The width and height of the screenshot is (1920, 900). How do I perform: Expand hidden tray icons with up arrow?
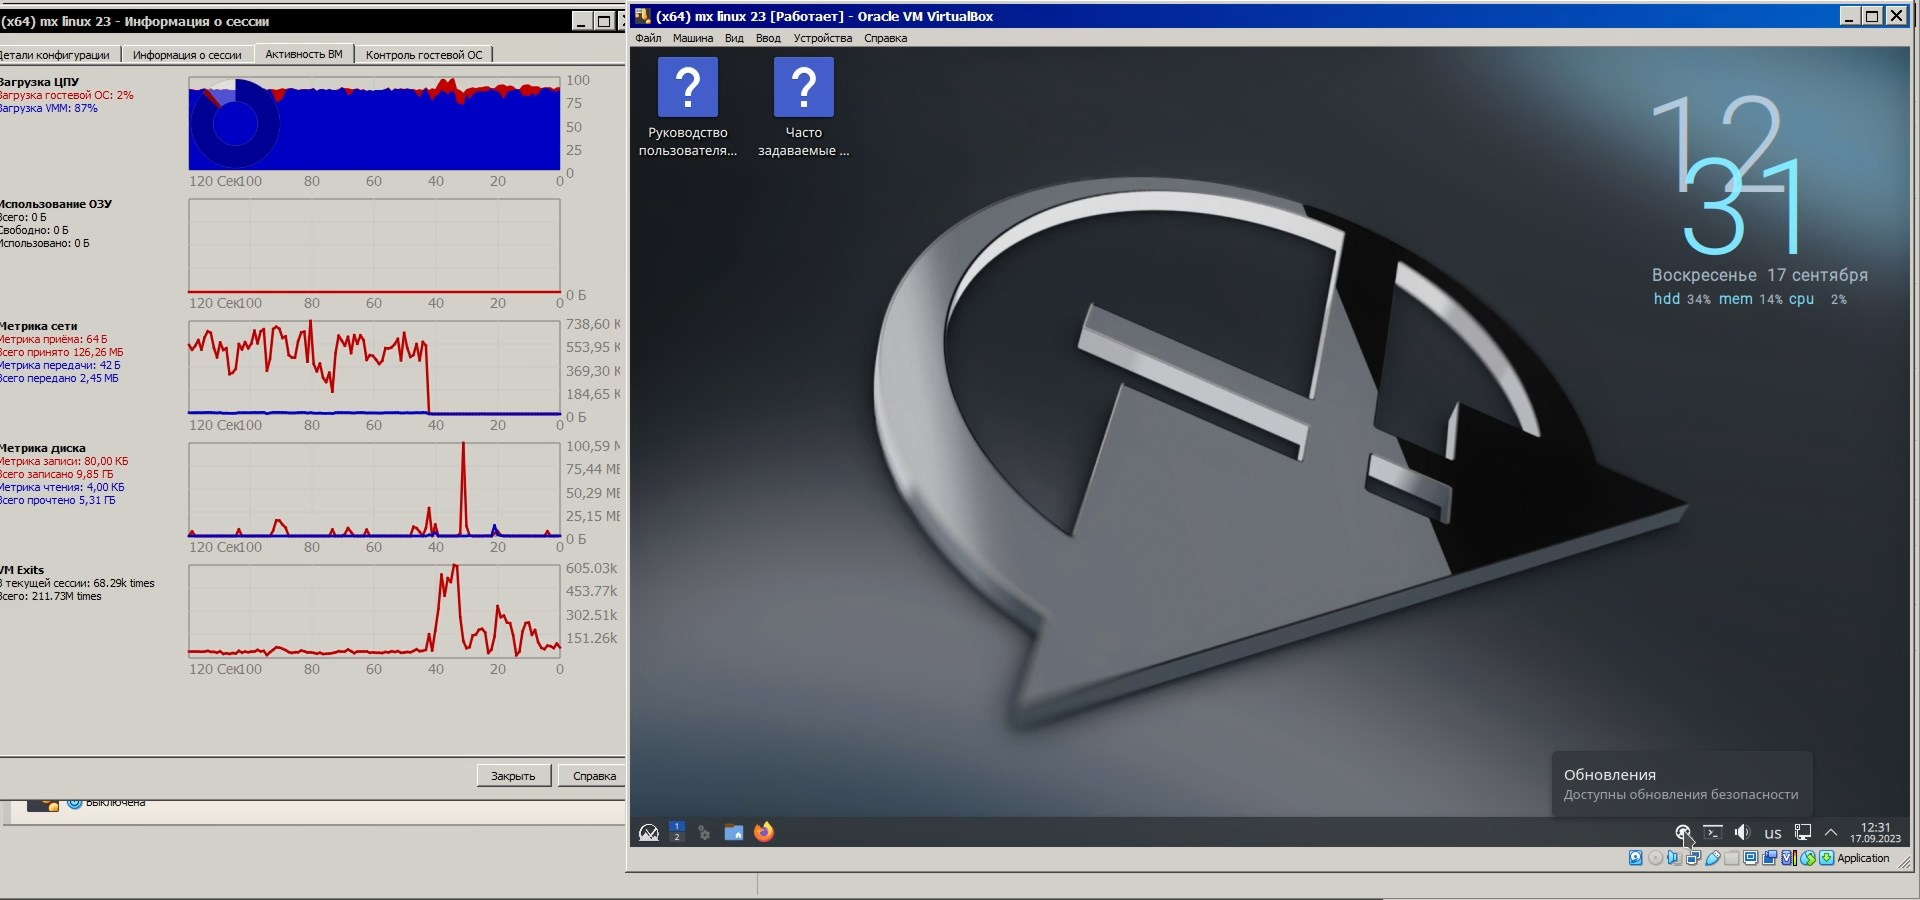1831,832
